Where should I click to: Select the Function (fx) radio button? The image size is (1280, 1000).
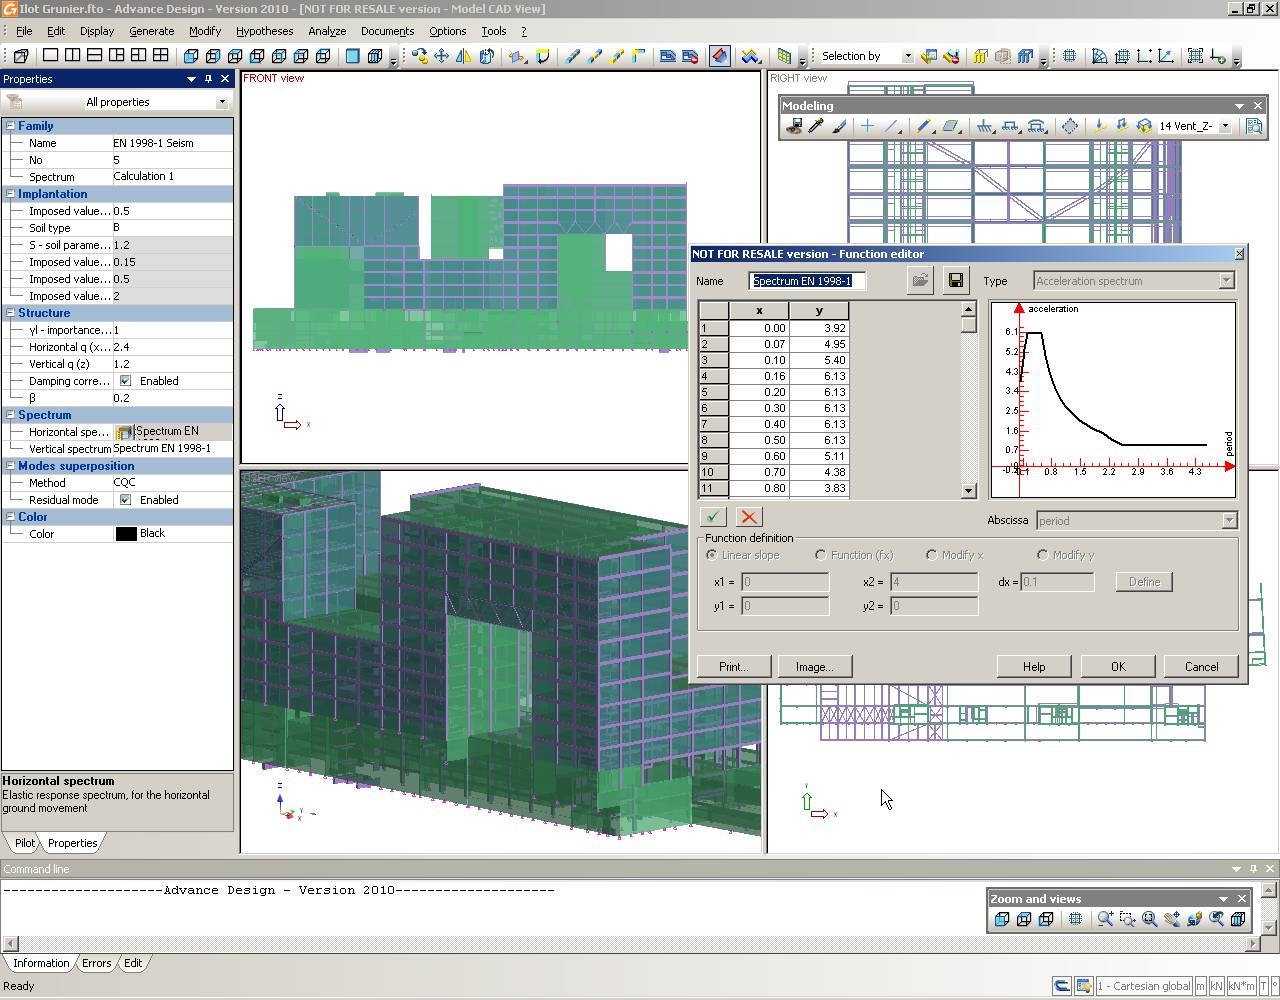pos(821,555)
